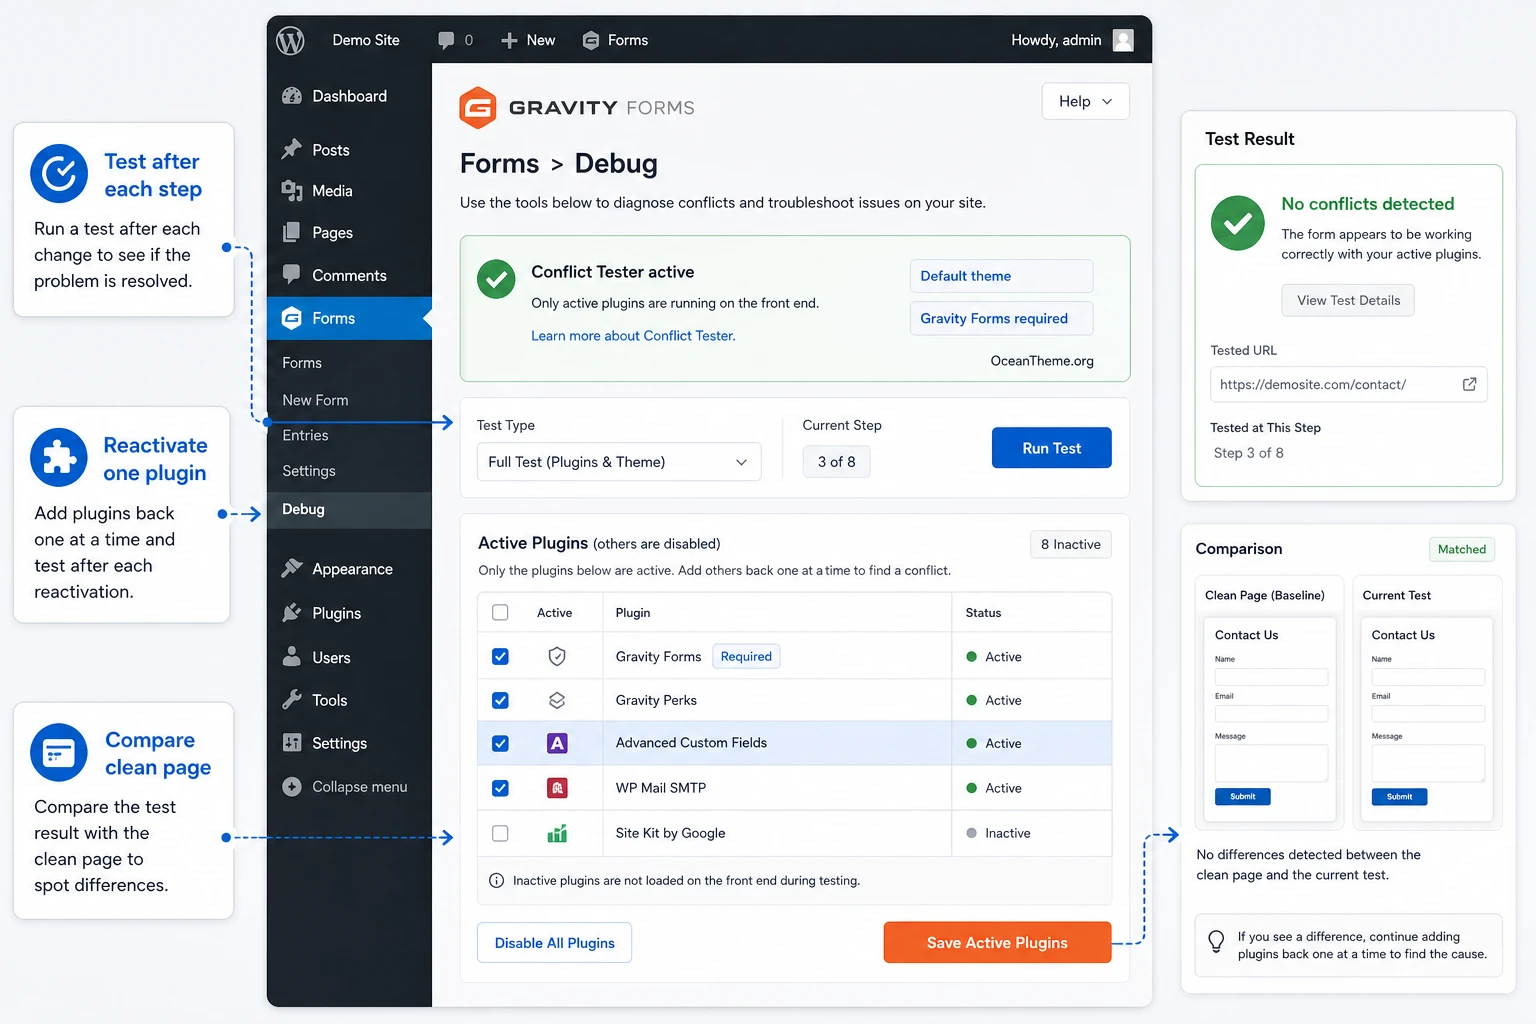This screenshot has height=1024, width=1536.
Task: Toggle the select-all checkbox in Active header
Action: coord(500,612)
